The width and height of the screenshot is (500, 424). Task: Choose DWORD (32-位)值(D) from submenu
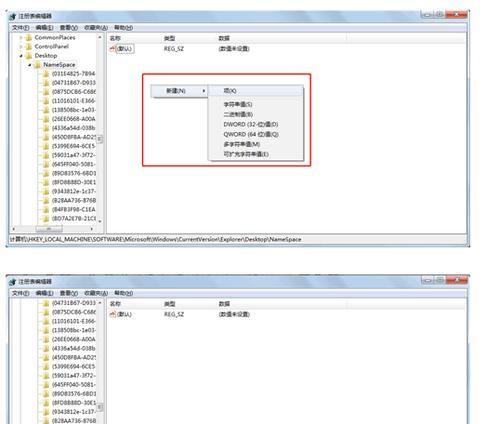(x=251, y=124)
